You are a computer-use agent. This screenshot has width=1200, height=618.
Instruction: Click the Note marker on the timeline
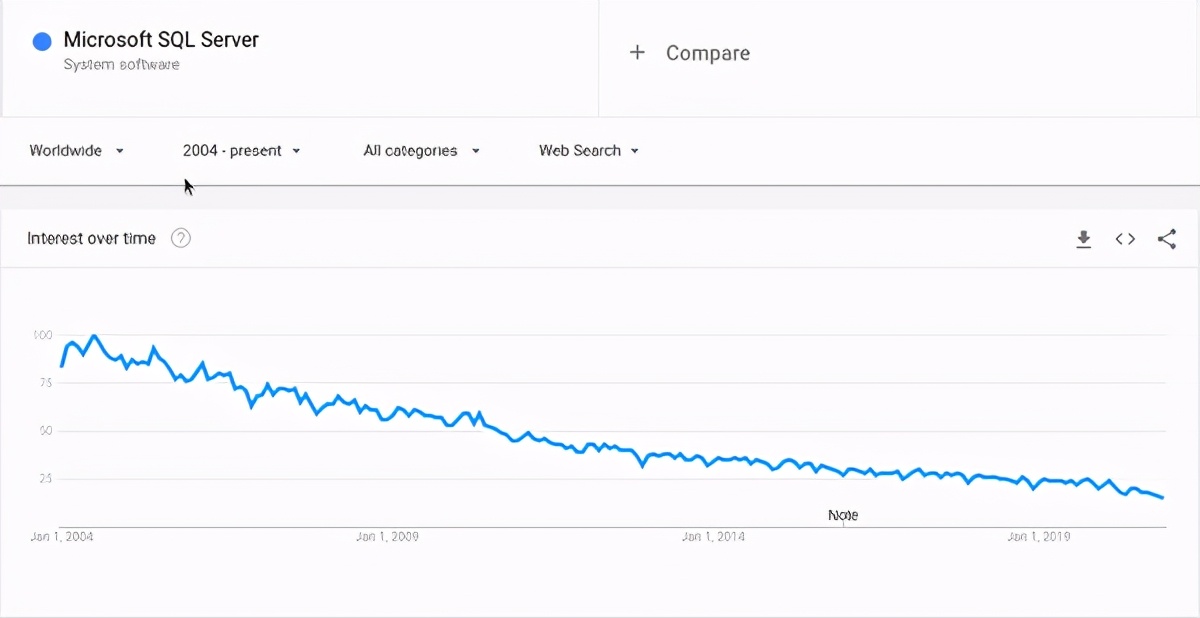(843, 515)
